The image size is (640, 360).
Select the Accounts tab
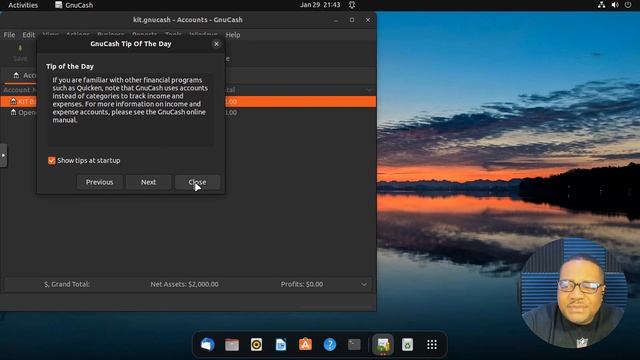(x=24, y=76)
